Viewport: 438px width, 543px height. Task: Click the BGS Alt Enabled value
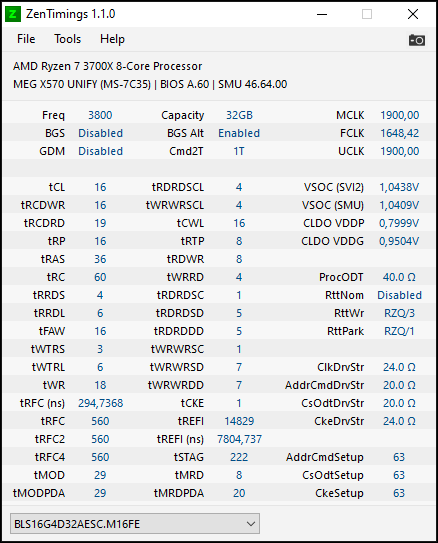click(x=239, y=133)
